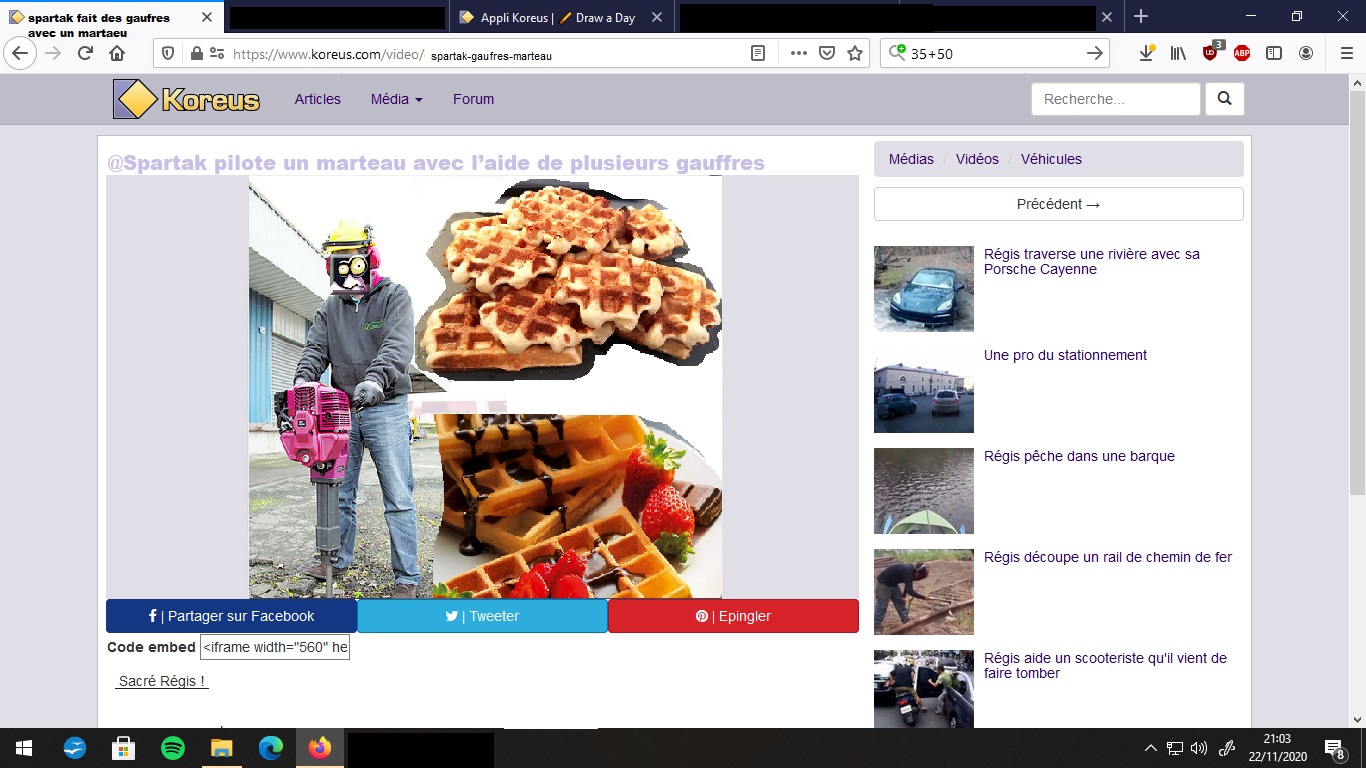1366x768 pixels.
Task: Open the Forum menu item
Action: [x=473, y=99]
